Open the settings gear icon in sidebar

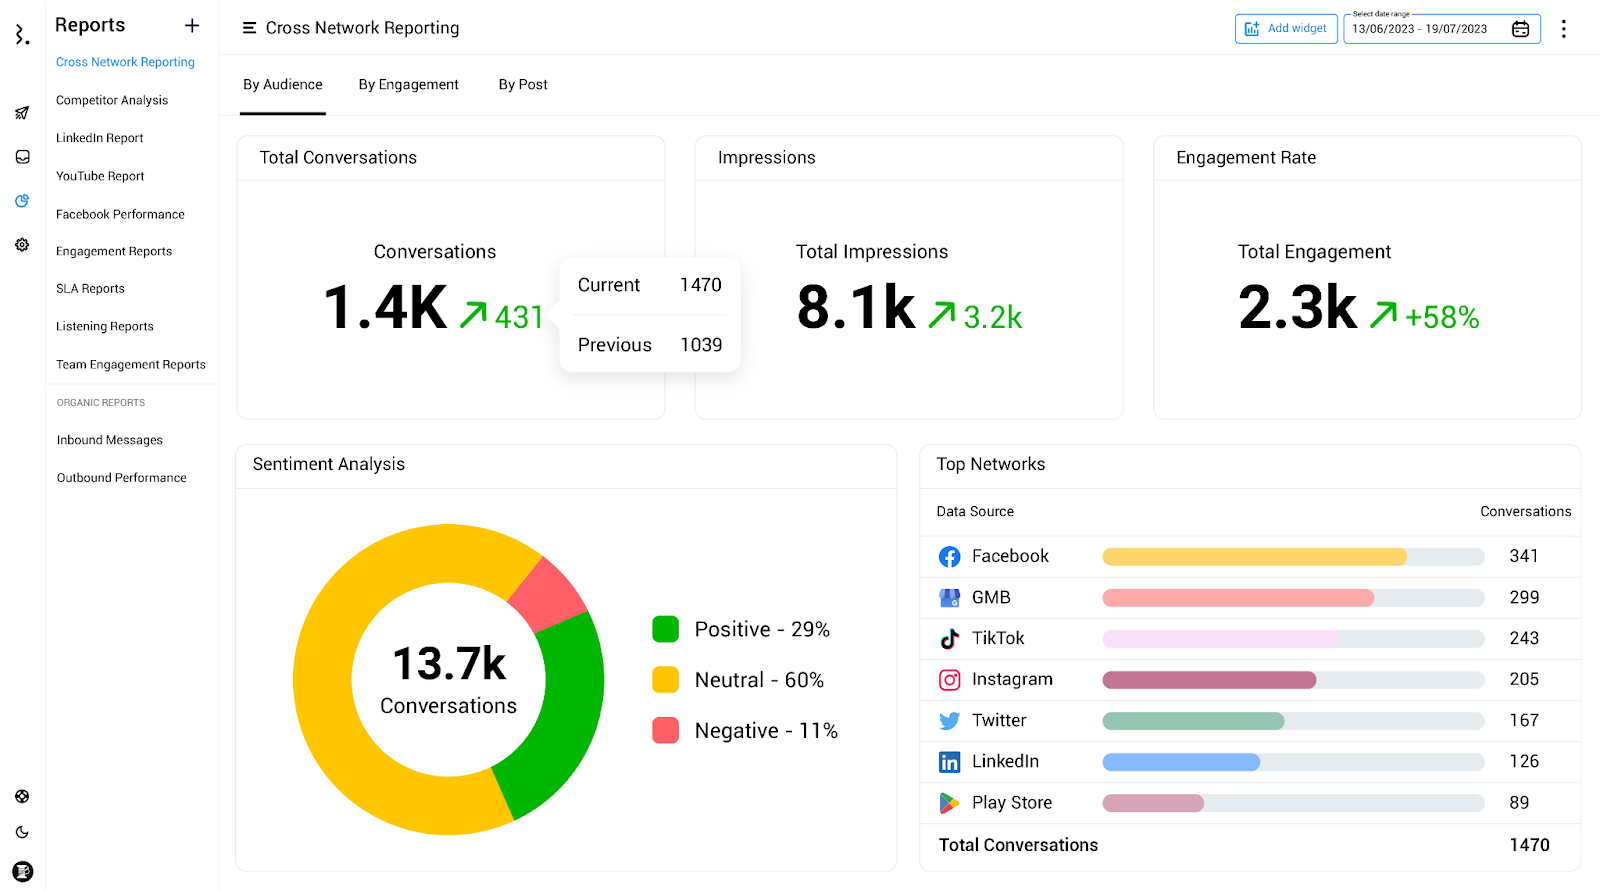coord(22,245)
